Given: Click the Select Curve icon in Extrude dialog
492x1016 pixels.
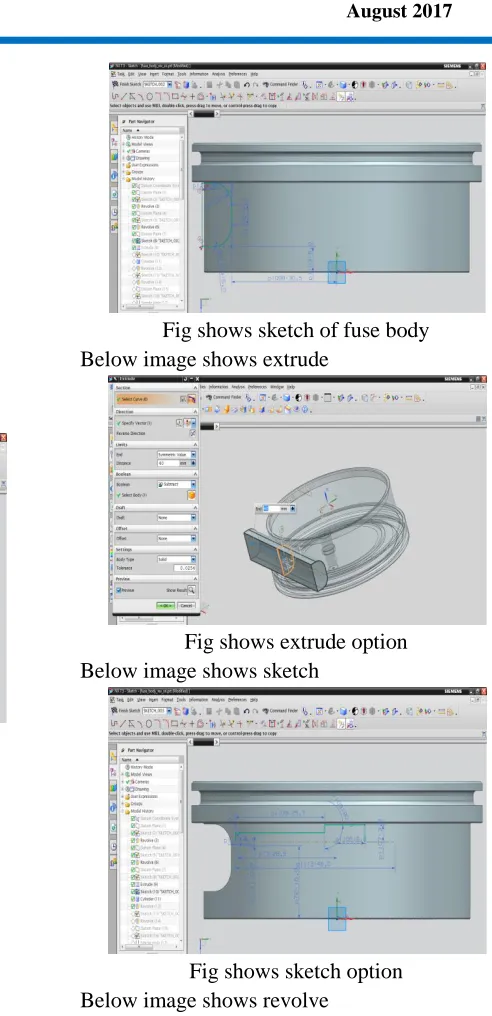Looking at the screenshot, I should tap(192, 399).
